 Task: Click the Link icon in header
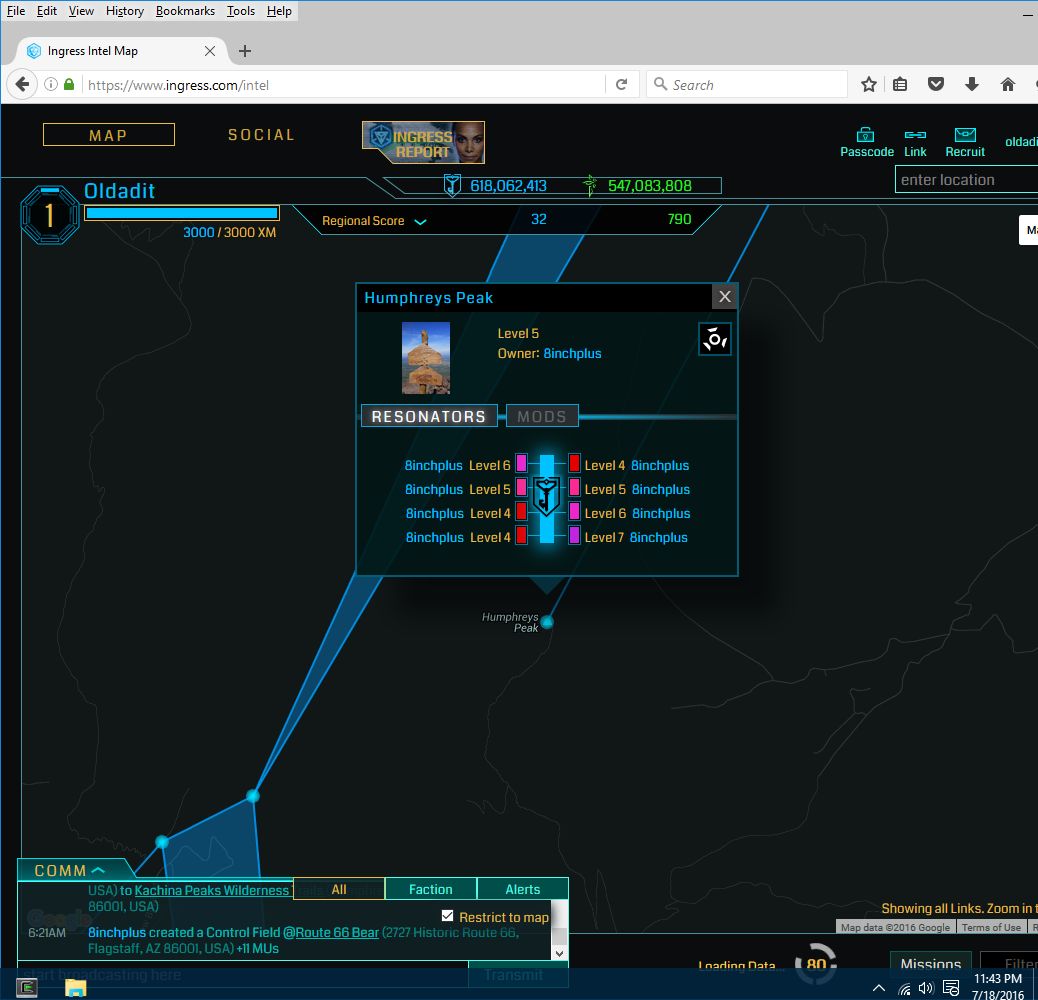click(915, 135)
